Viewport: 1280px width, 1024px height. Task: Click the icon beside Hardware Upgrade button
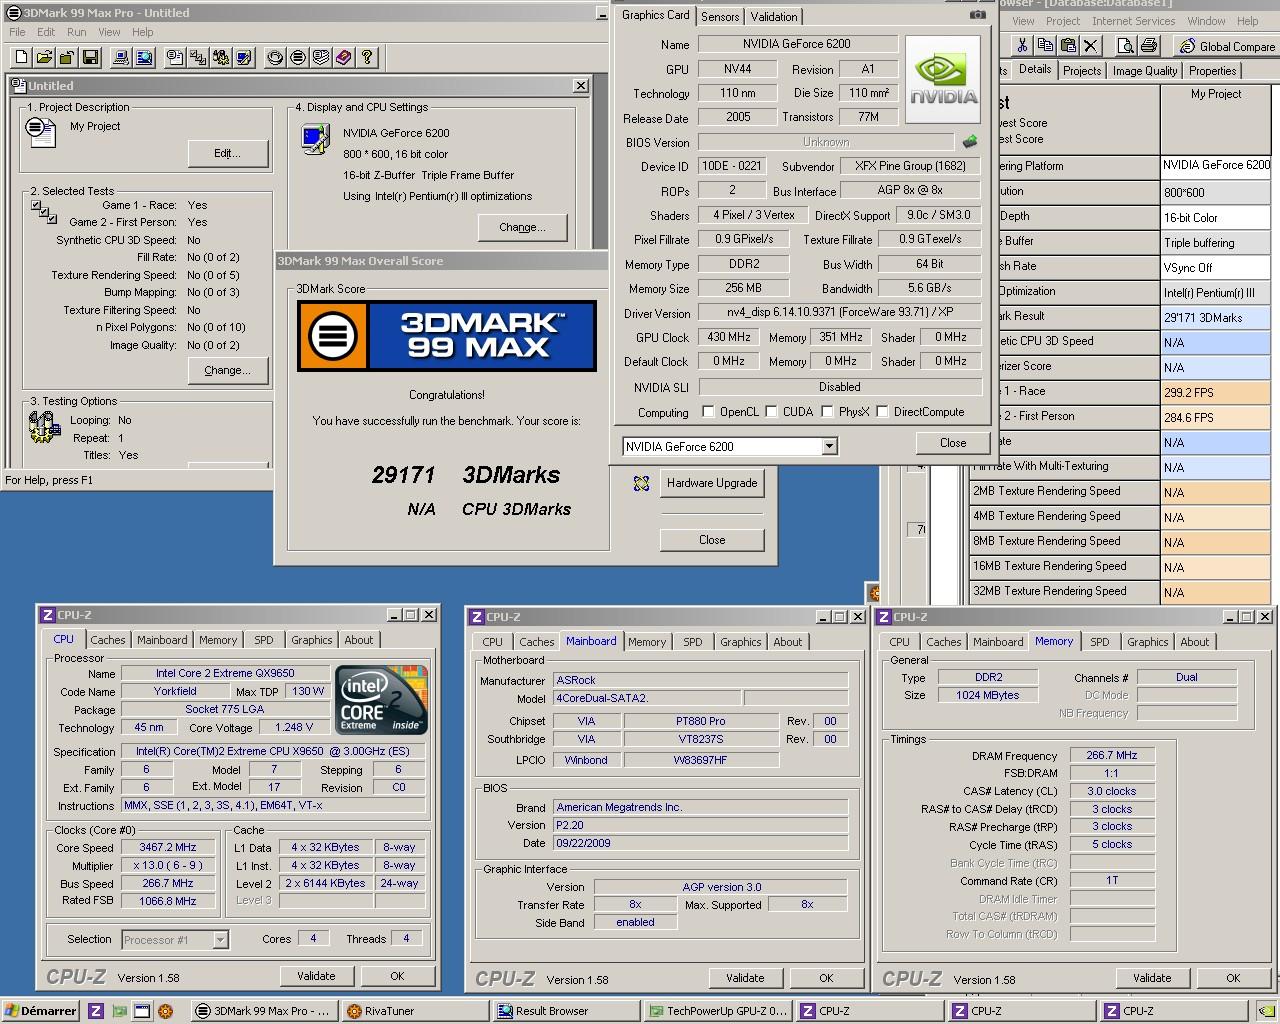pos(642,483)
